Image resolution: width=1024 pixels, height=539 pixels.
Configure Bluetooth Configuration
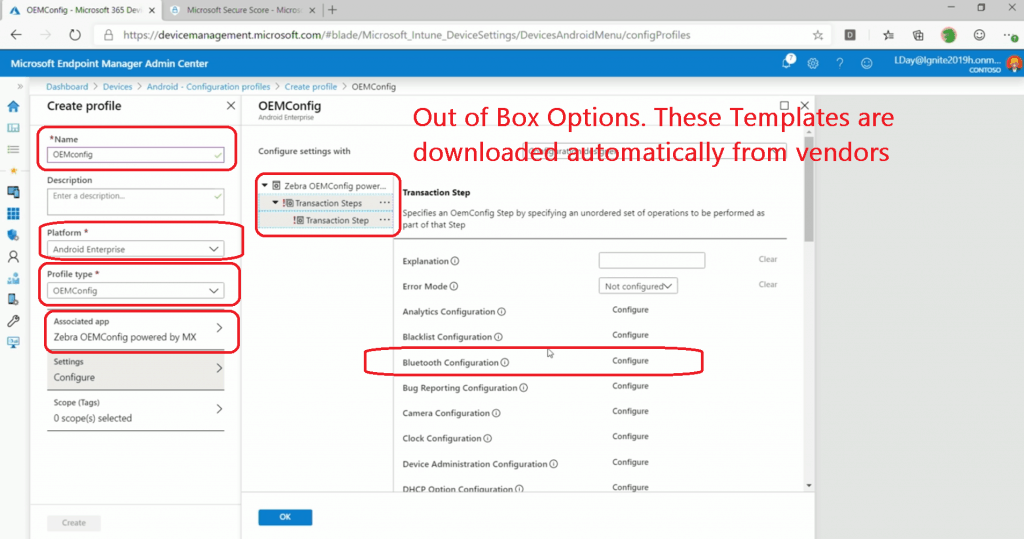click(x=630, y=361)
